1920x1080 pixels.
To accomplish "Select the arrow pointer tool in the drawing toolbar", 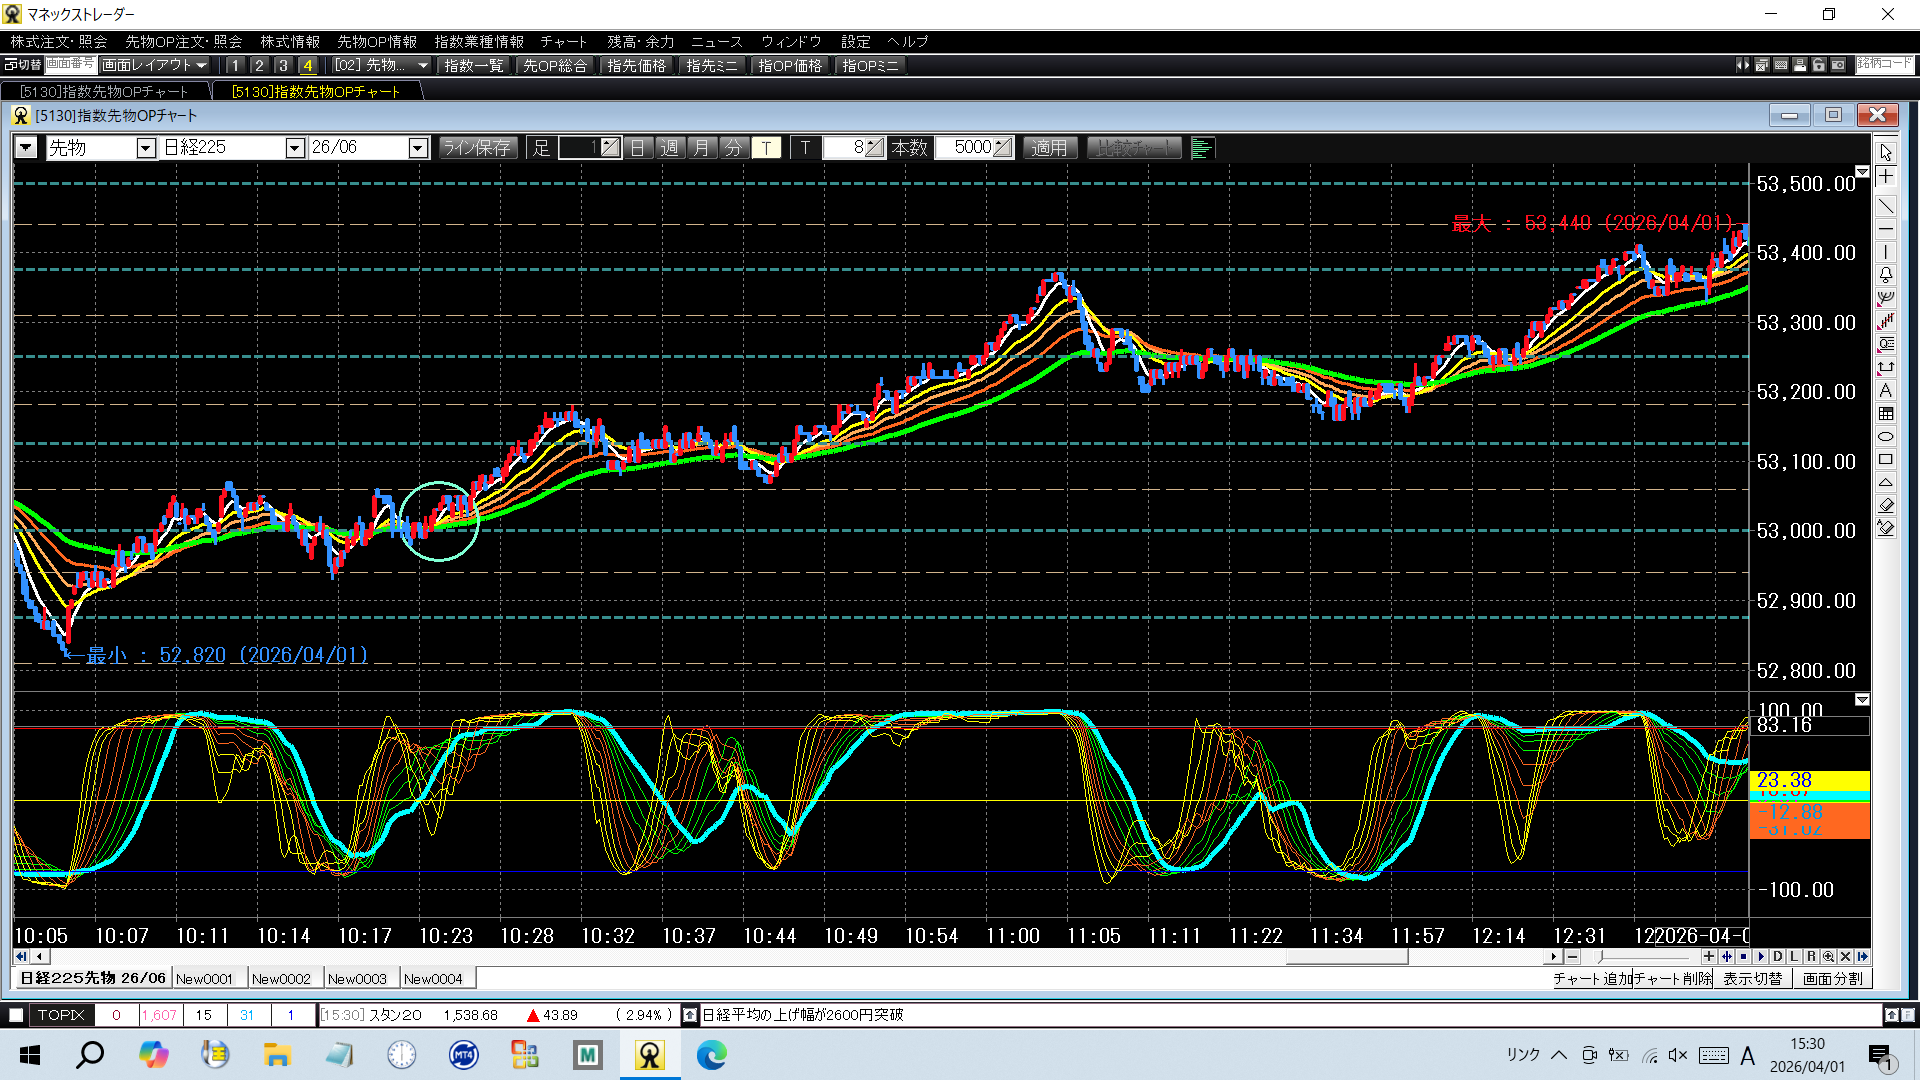I will coord(1885,153).
